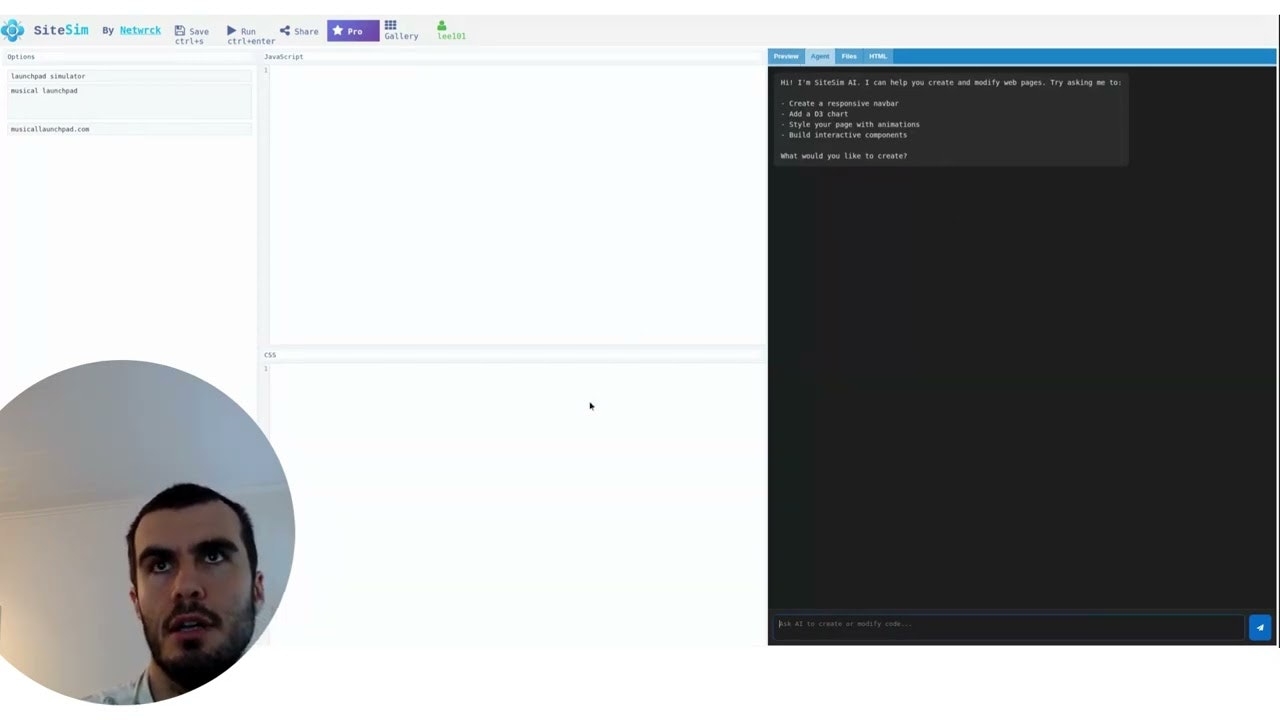
Task: Click the Run icon
Action: [232, 31]
